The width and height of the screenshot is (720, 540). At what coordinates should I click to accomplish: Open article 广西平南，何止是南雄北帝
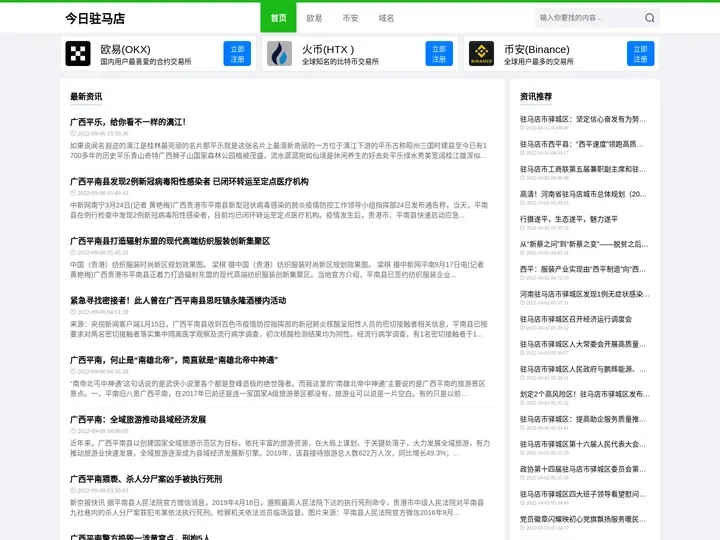(174, 360)
